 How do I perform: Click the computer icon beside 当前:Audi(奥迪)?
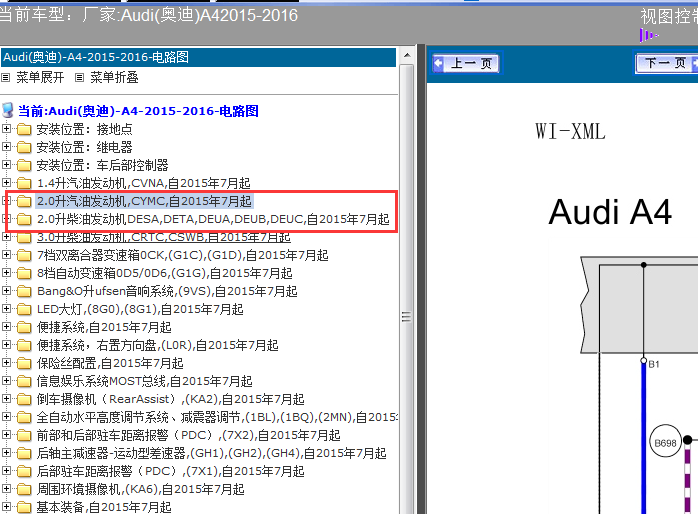tap(8, 110)
